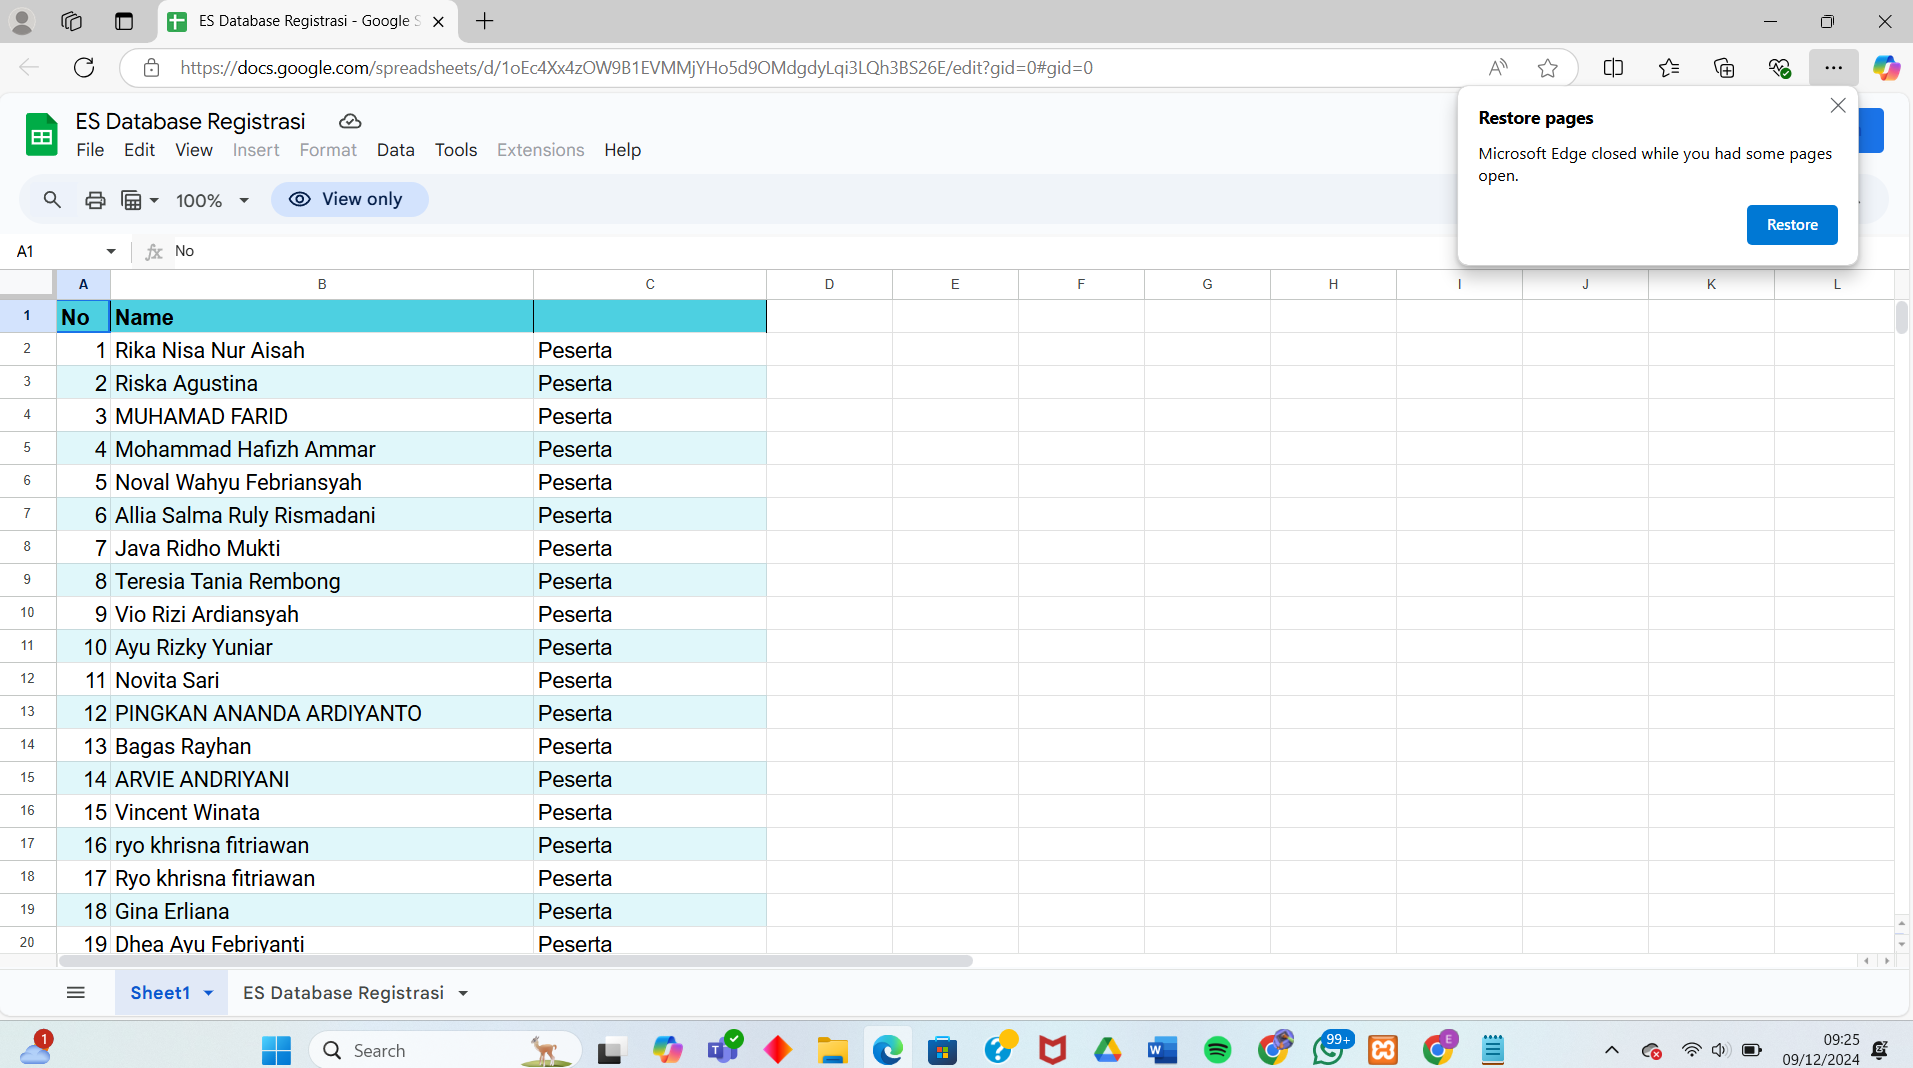Viewport: 1913px width, 1068px height.
Task: Close the Restore pages popup
Action: [x=1837, y=105]
